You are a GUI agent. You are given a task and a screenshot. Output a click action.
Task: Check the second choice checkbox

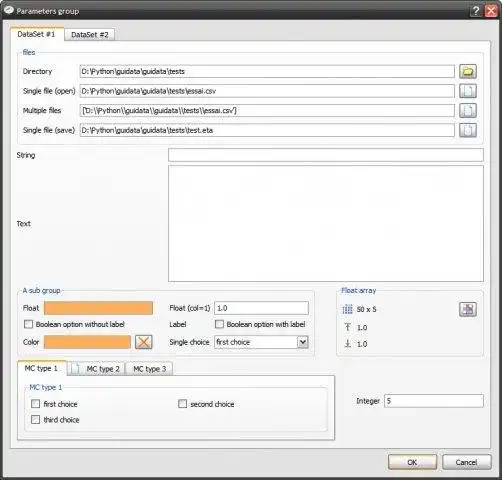pyautogui.click(x=182, y=404)
